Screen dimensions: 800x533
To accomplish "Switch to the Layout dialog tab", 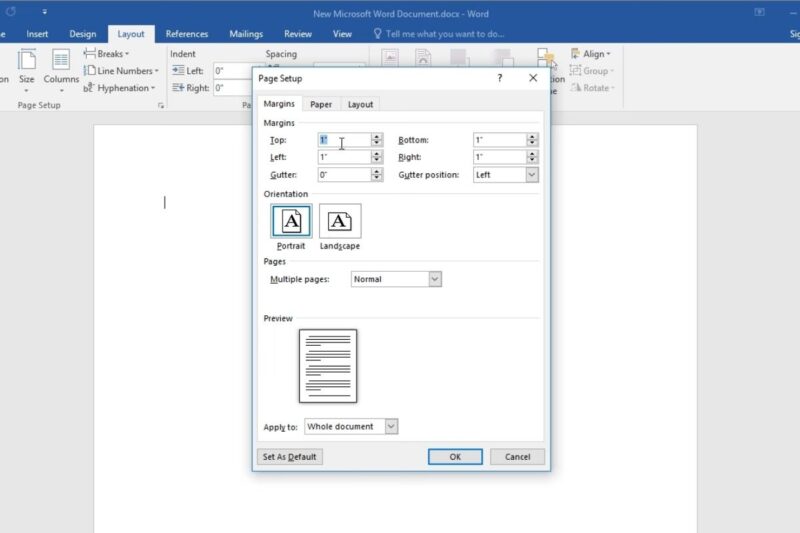I will (360, 104).
